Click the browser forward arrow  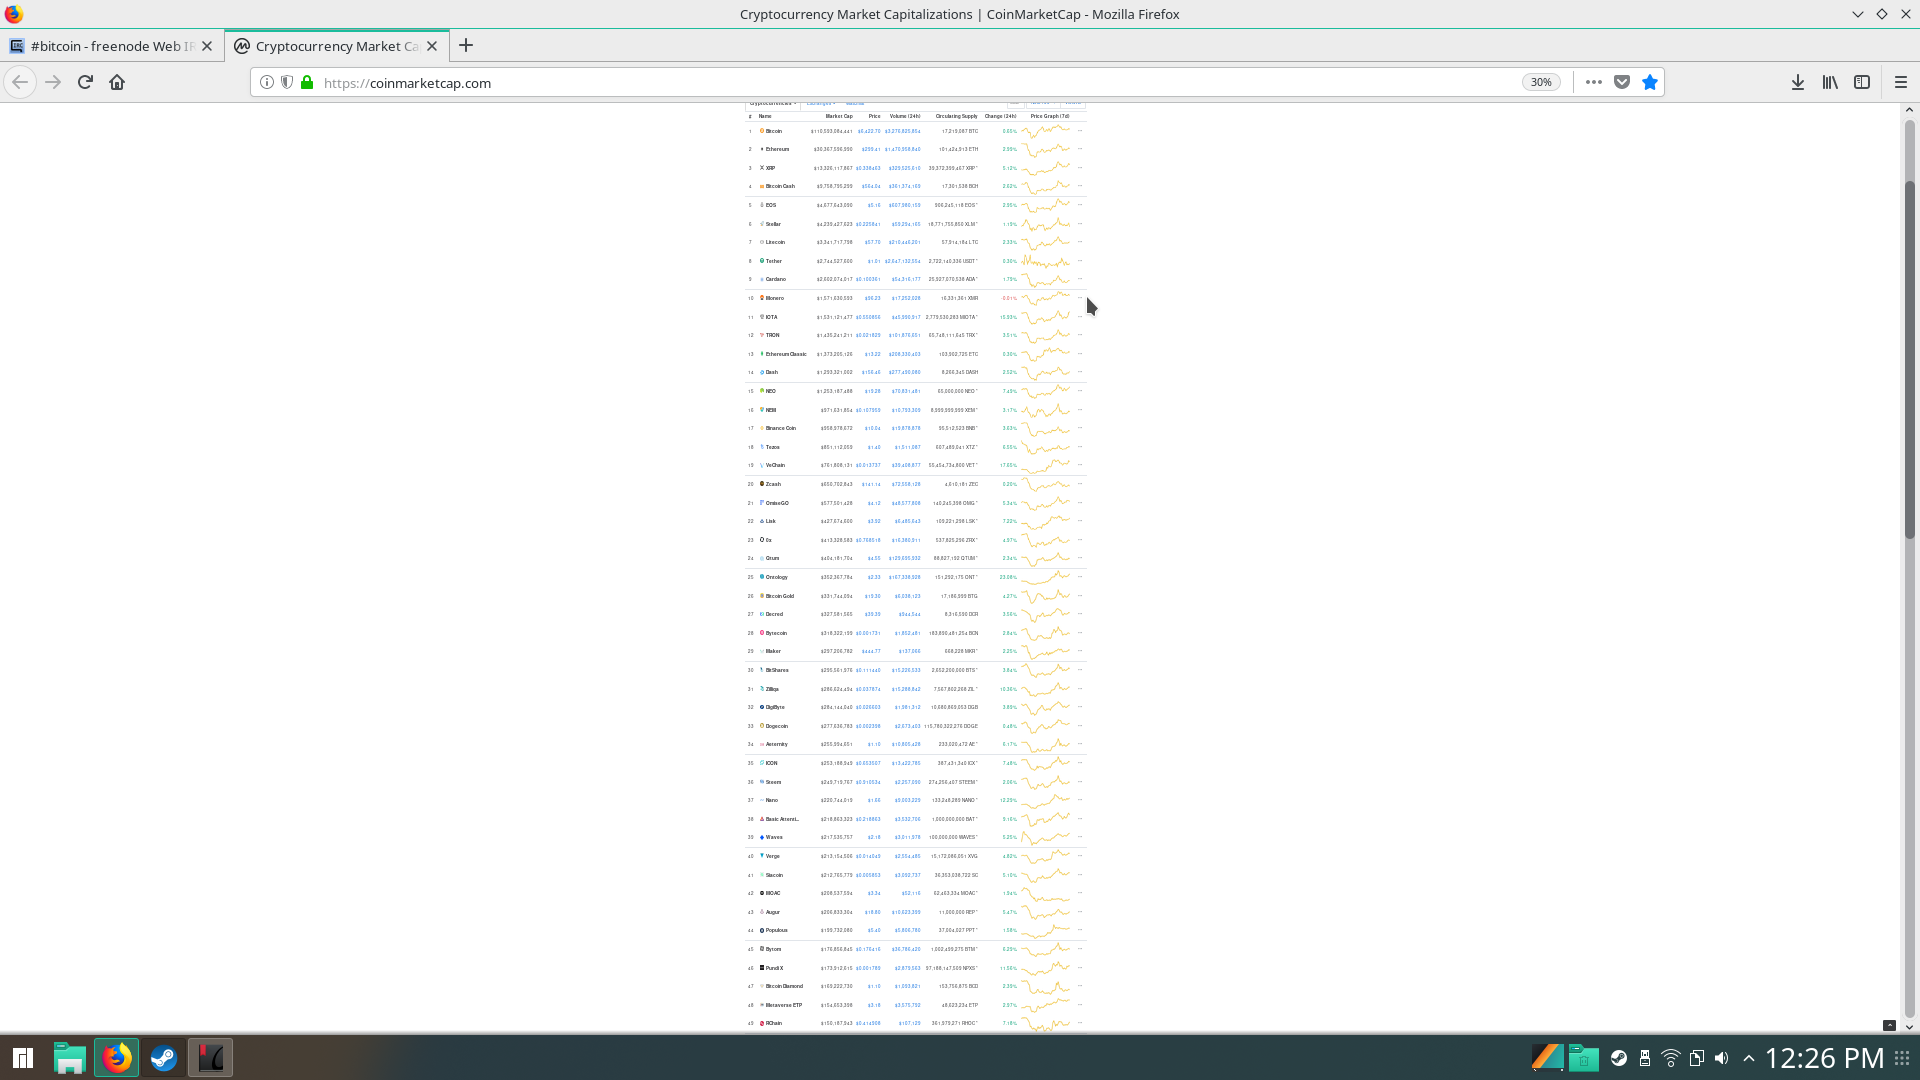point(53,82)
